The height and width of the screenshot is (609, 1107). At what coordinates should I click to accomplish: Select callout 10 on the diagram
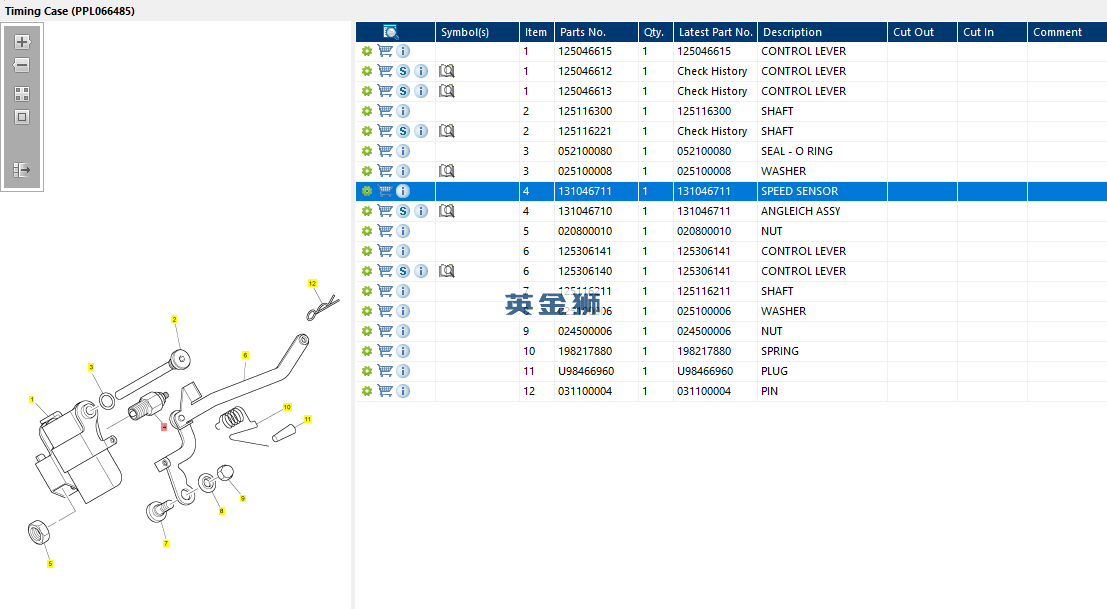tap(287, 407)
